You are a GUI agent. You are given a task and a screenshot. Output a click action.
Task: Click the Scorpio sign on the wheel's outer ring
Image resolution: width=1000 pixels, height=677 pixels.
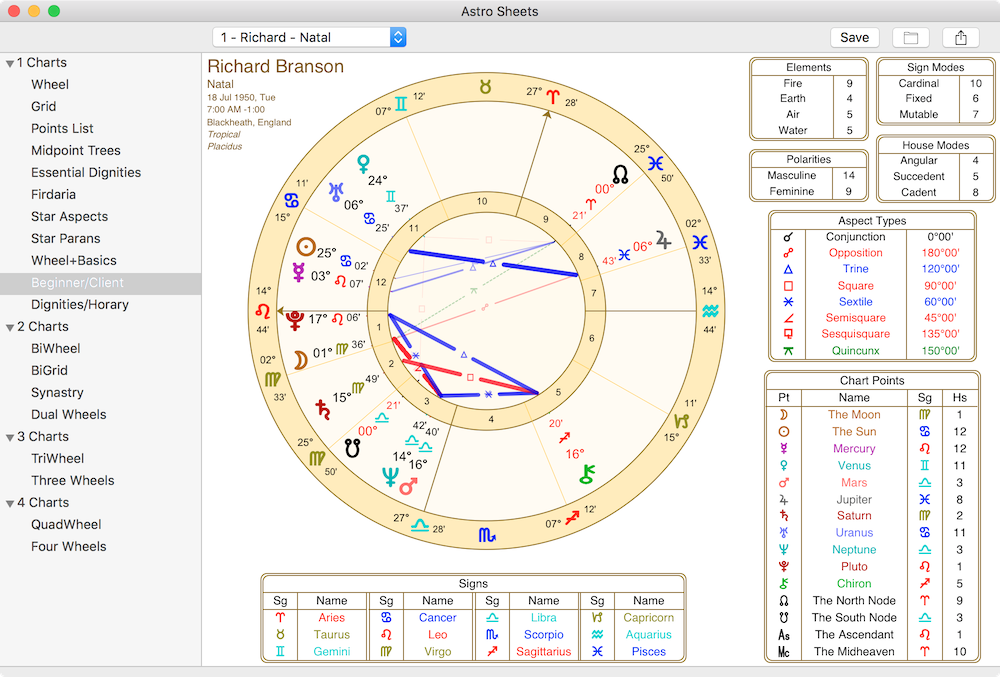[x=487, y=535]
